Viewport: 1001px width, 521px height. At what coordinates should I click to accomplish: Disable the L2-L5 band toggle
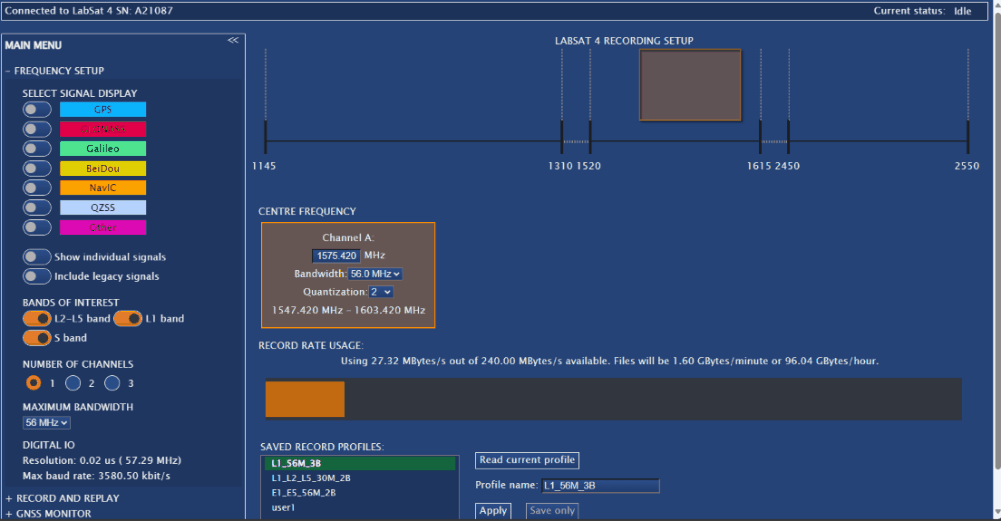tap(37, 318)
